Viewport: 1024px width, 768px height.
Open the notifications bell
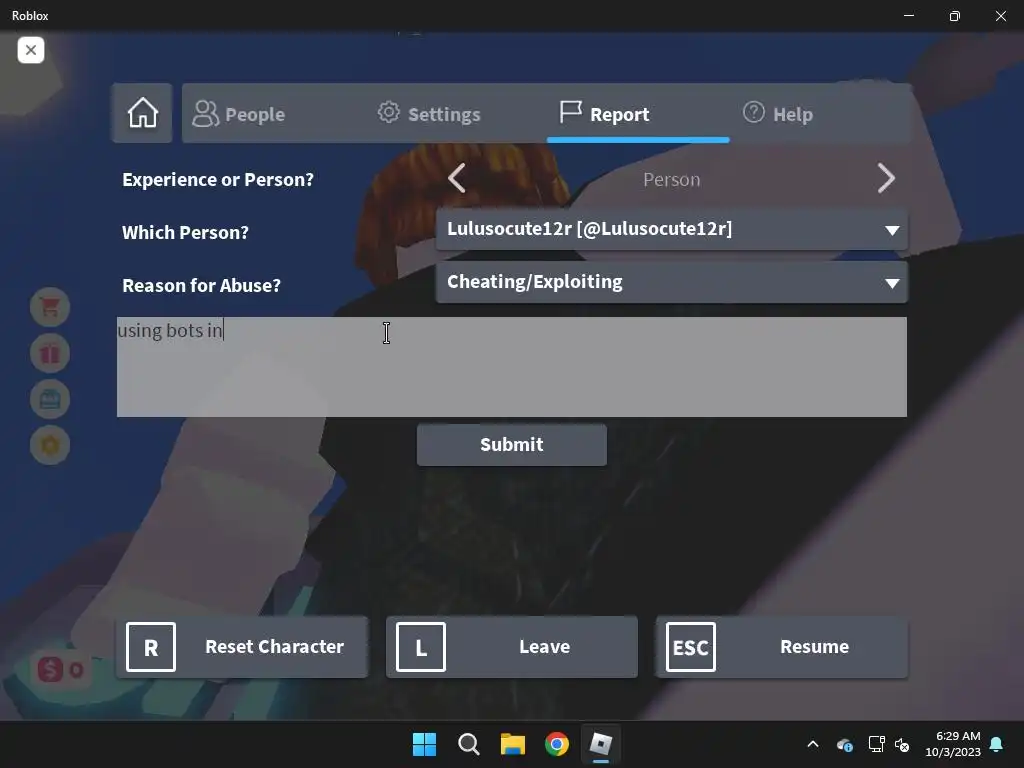pyautogui.click(x=997, y=744)
